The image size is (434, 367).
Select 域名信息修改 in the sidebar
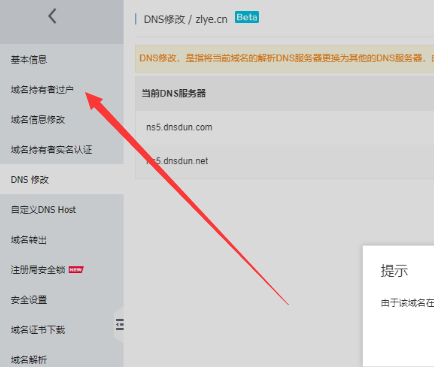[38, 120]
